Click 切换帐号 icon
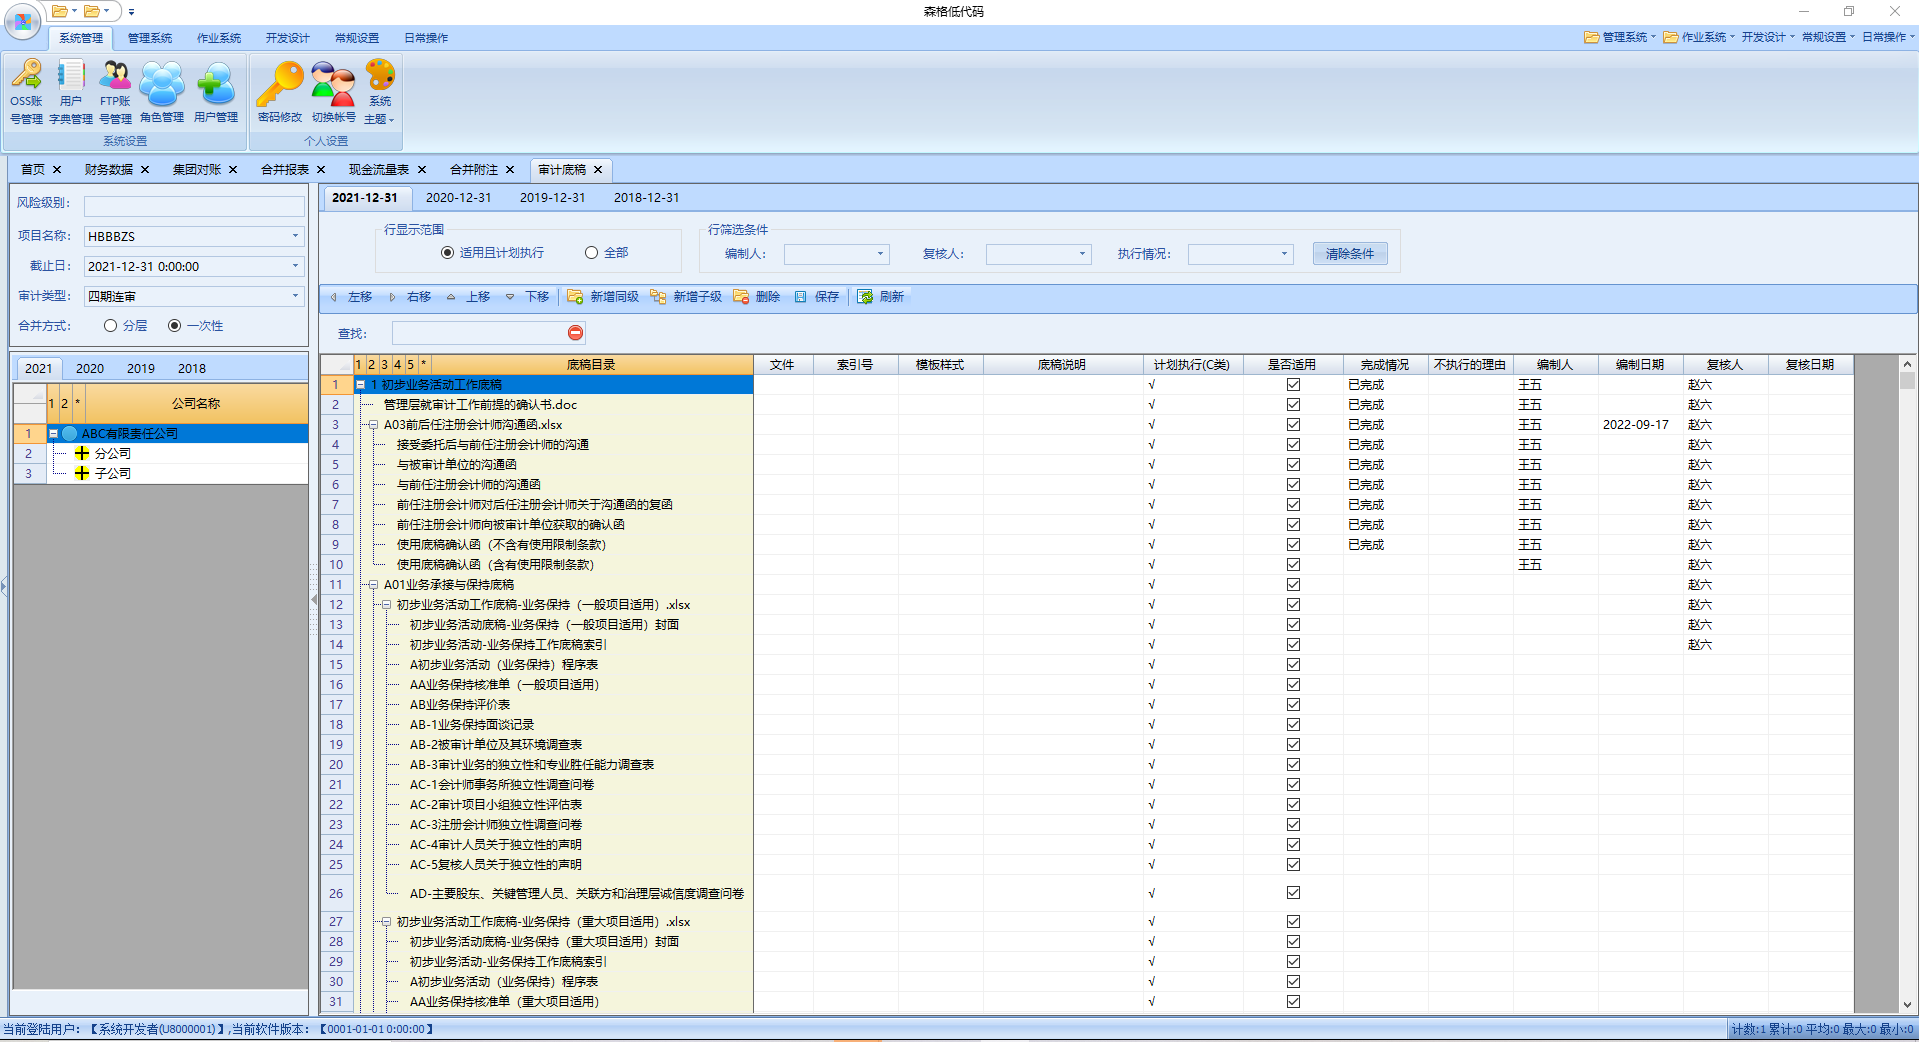 (333, 91)
